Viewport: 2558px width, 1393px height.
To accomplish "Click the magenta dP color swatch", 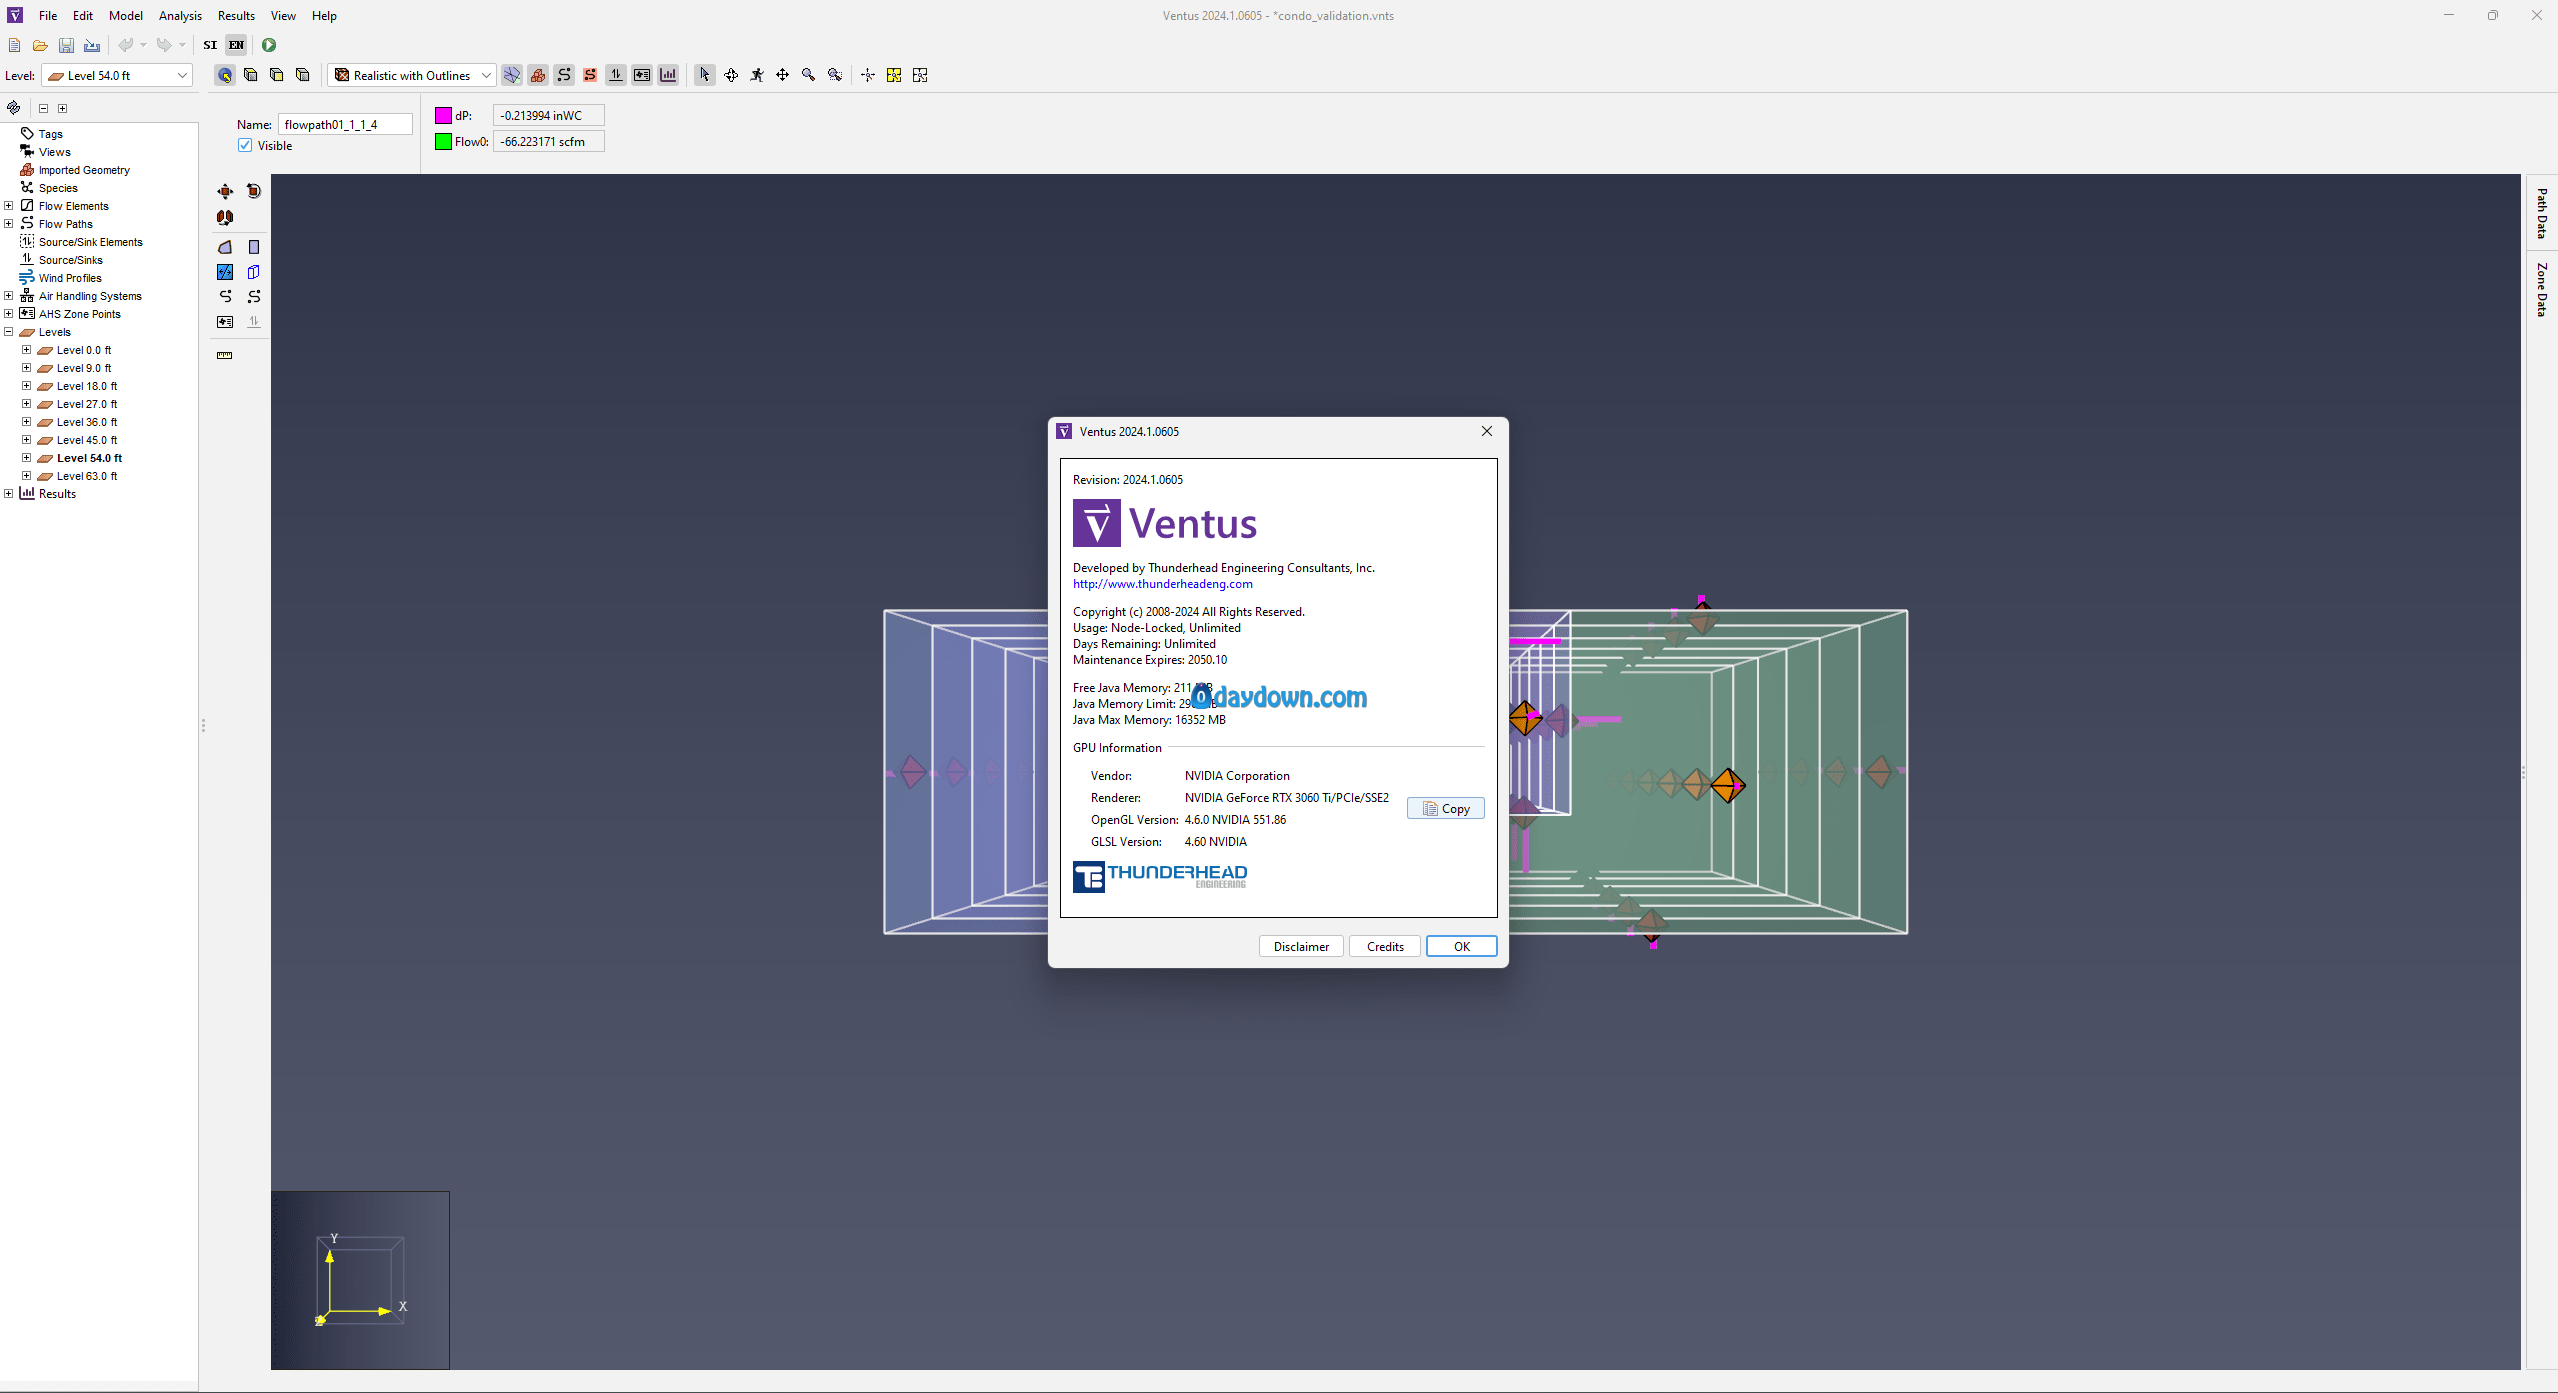I will [443, 116].
